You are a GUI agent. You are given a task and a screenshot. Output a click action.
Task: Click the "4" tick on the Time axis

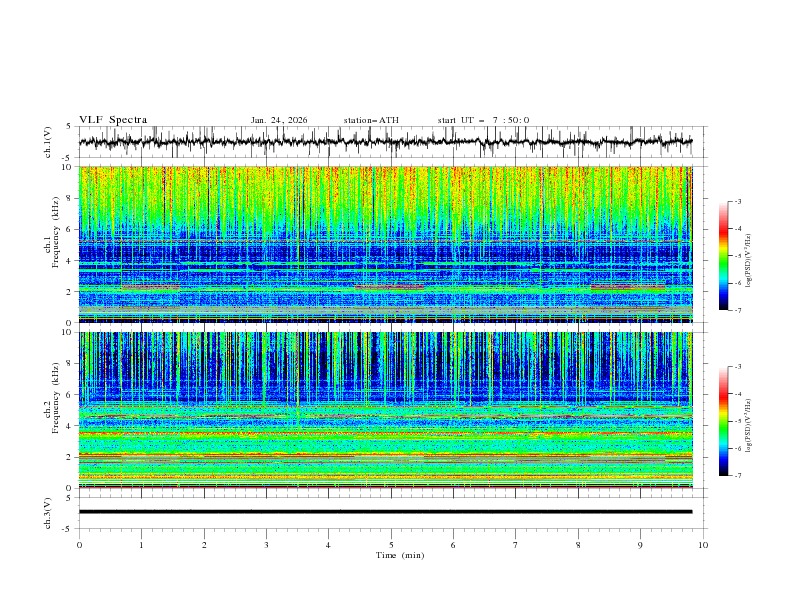point(328,545)
